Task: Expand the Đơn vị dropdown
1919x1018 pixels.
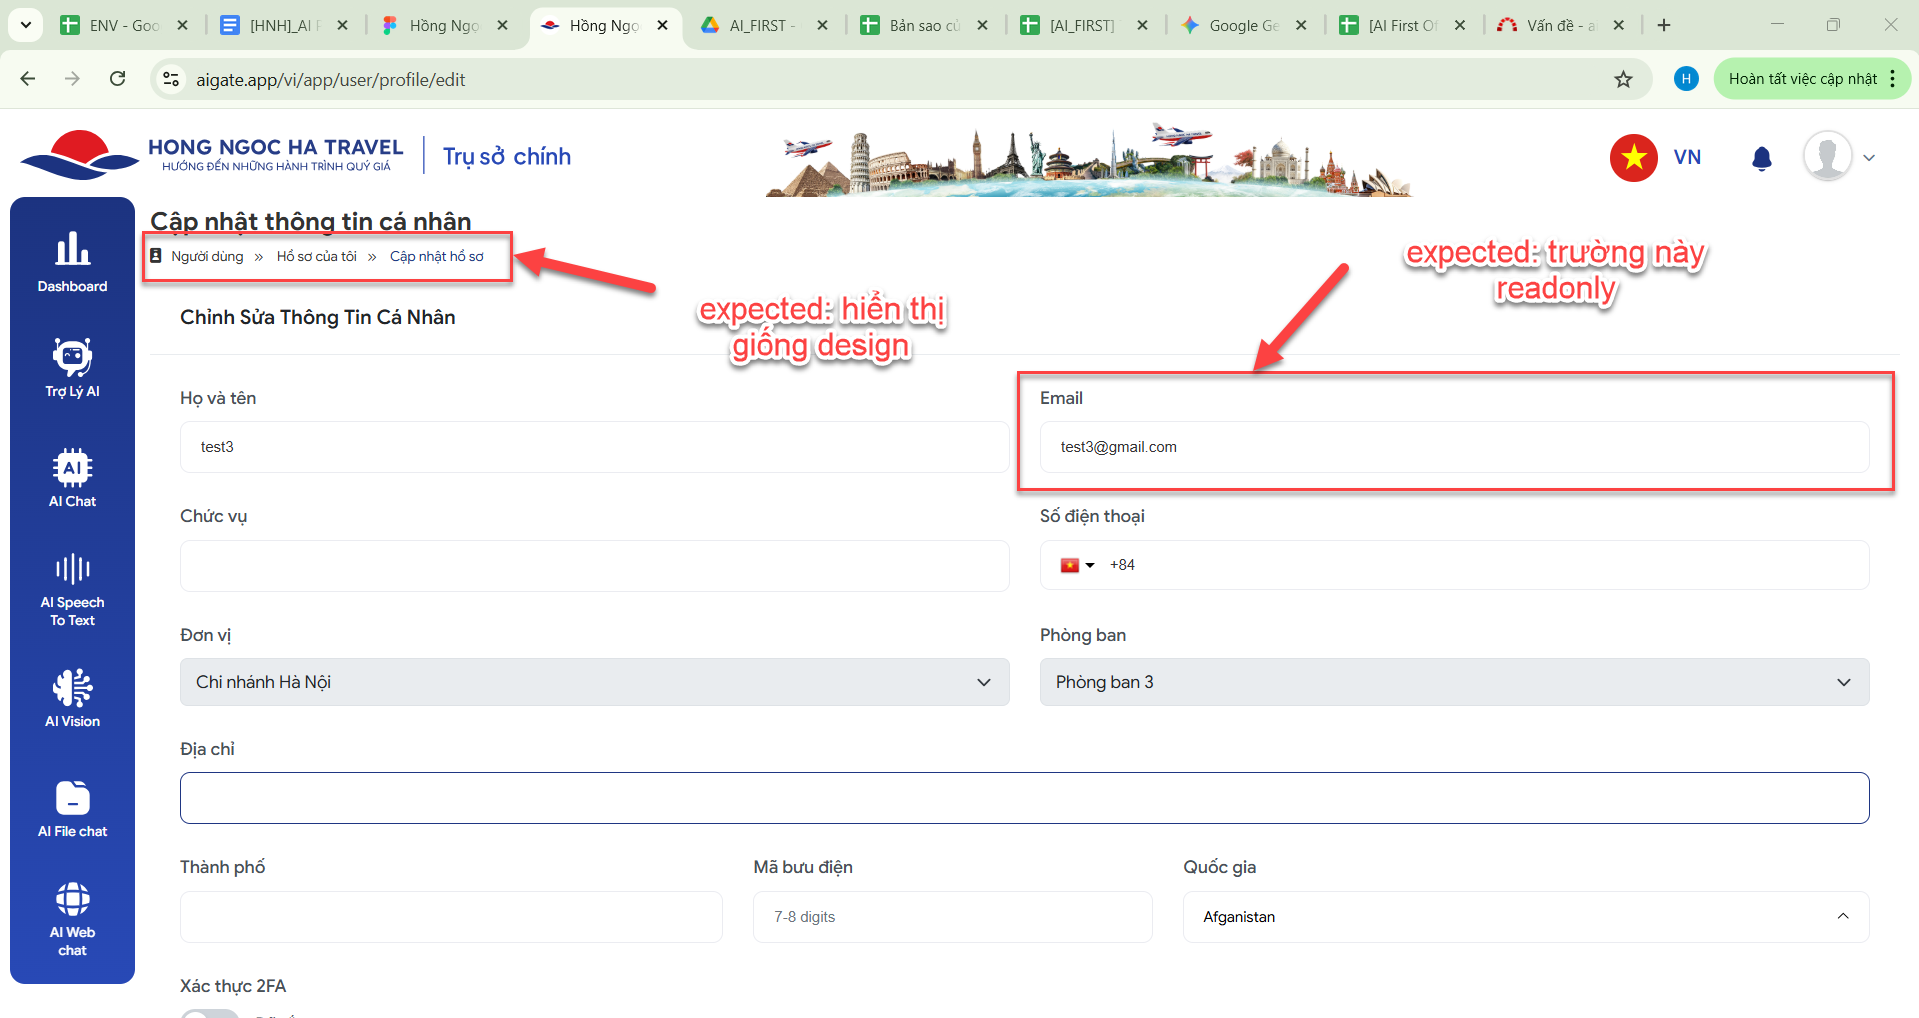Action: (594, 682)
